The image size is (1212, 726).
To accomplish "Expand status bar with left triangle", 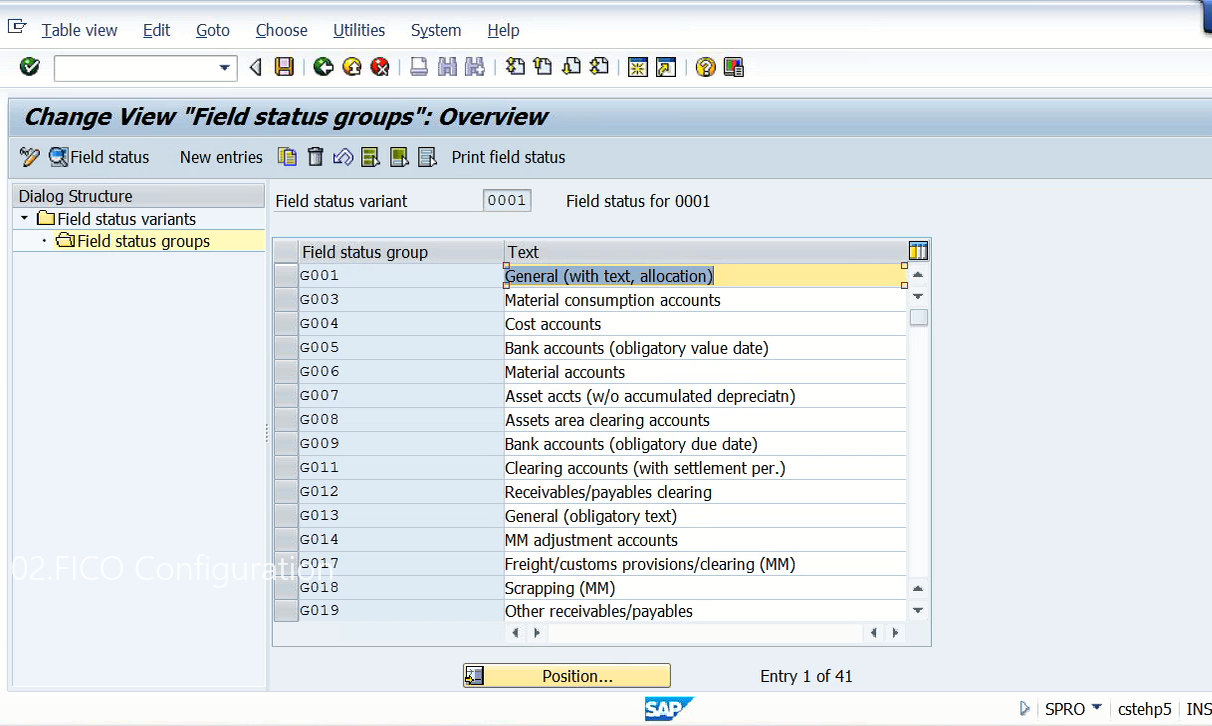I will (x=1024, y=708).
